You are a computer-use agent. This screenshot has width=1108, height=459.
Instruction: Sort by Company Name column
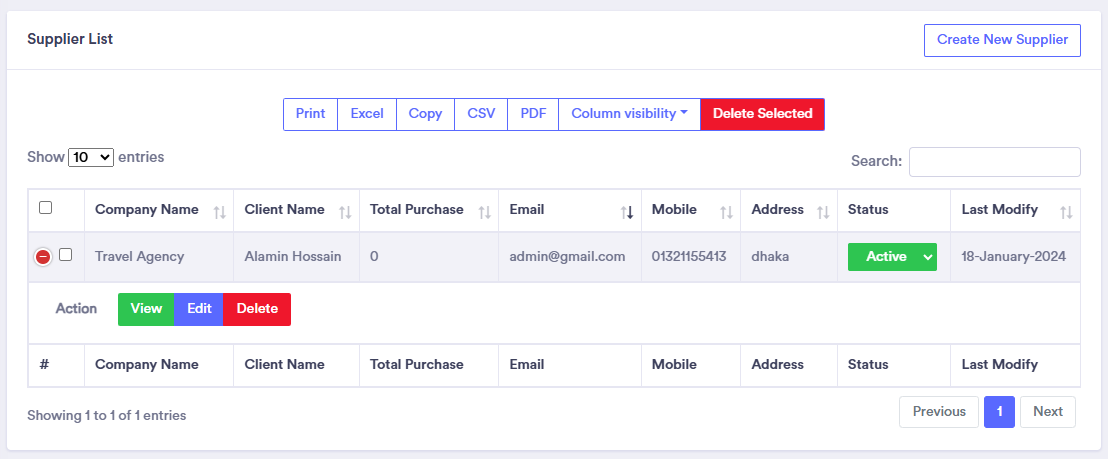(x=147, y=210)
